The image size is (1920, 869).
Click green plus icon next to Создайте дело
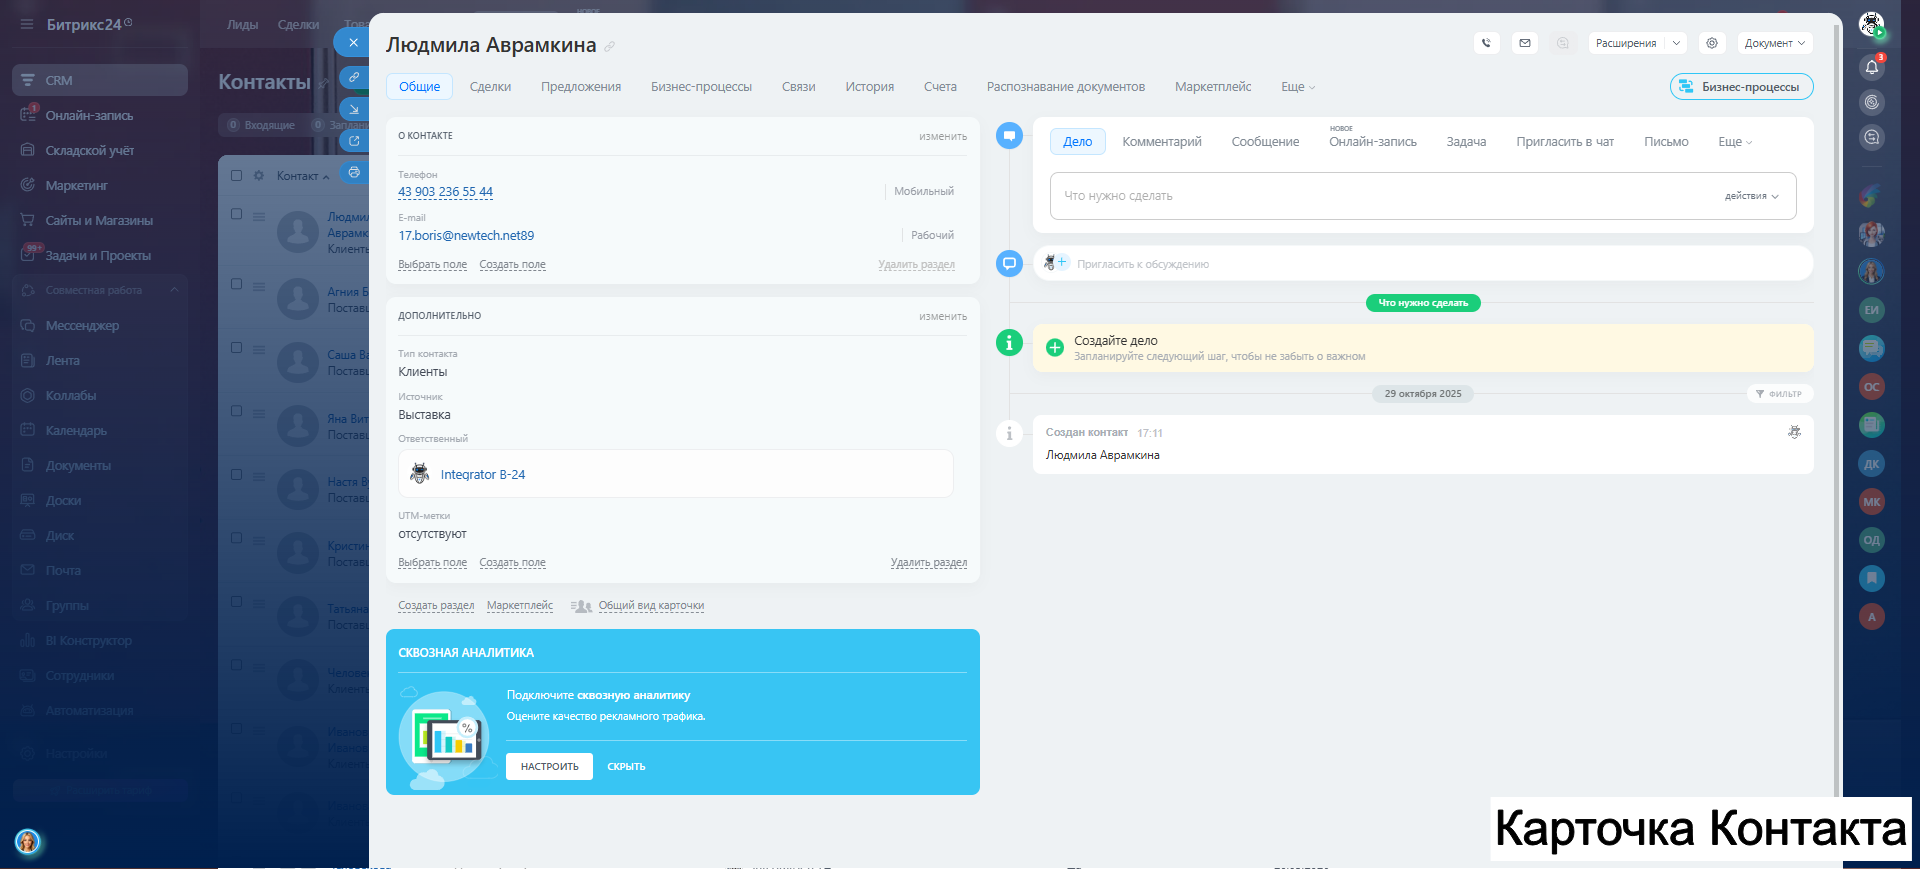(1054, 348)
